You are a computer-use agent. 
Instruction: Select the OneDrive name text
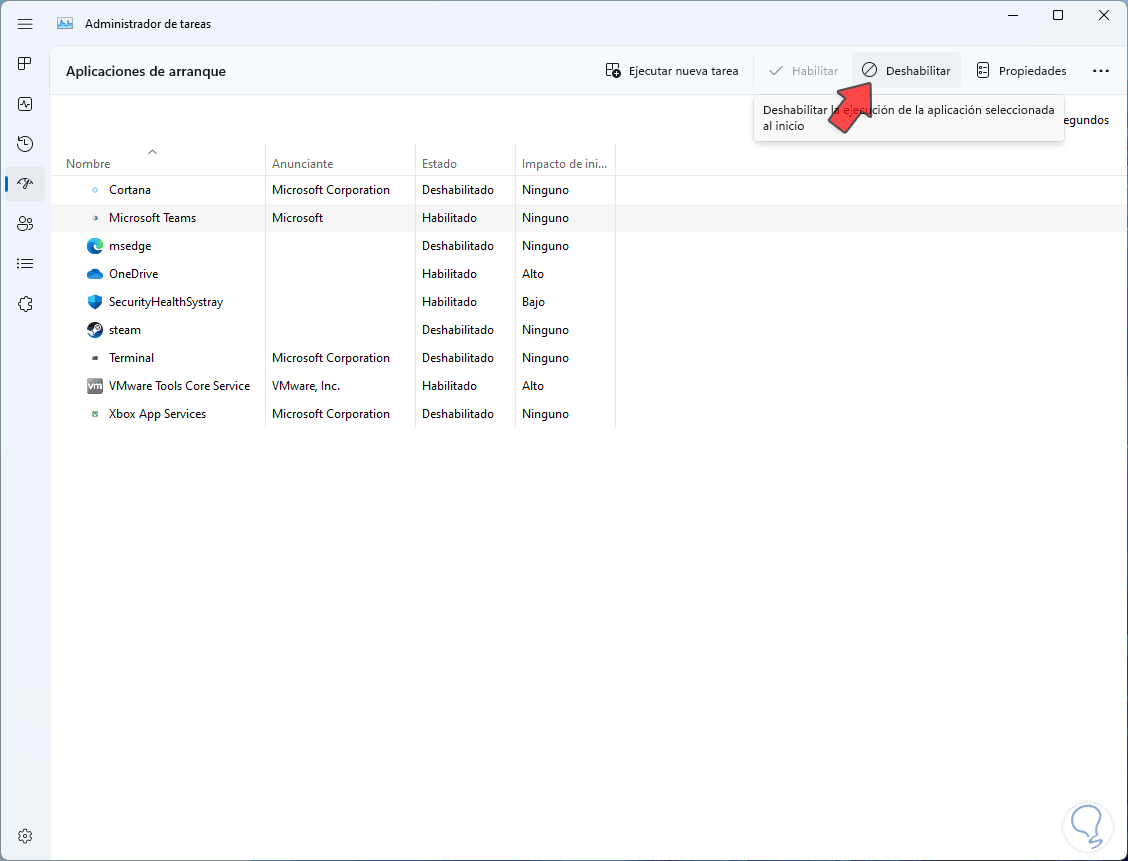click(x=133, y=274)
